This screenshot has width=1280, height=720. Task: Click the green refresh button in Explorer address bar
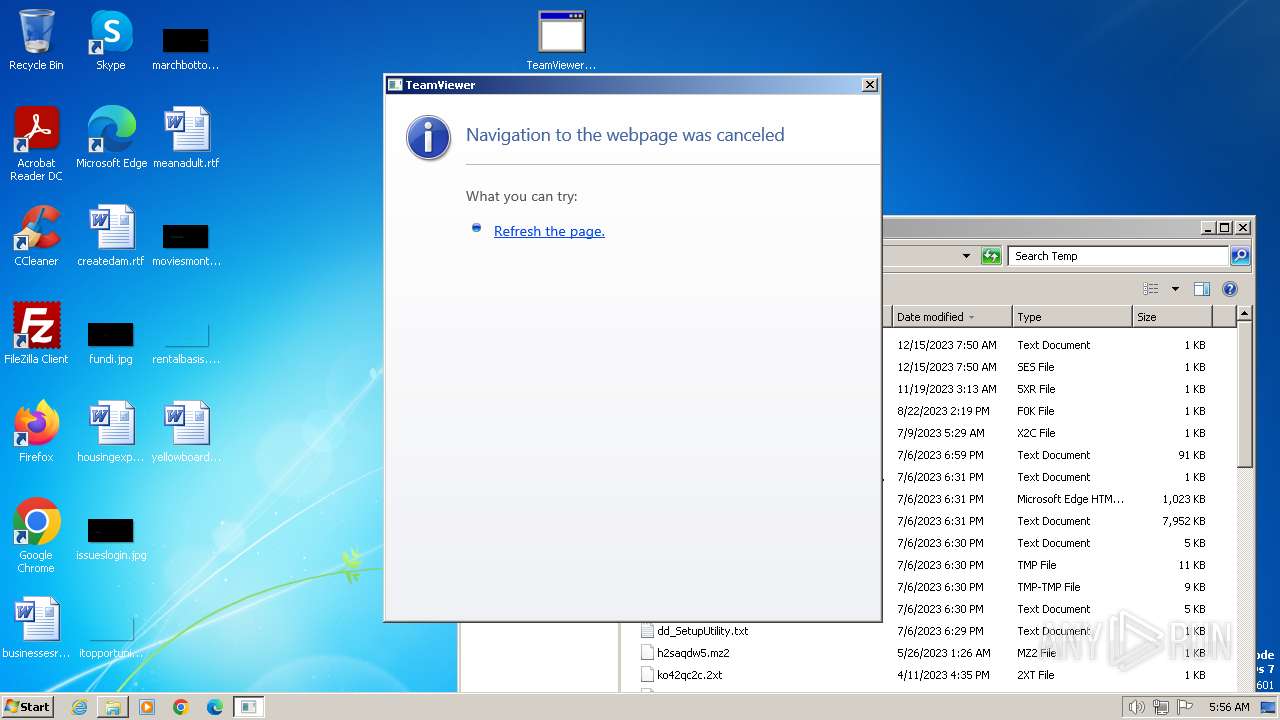click(x=991, y=256)
